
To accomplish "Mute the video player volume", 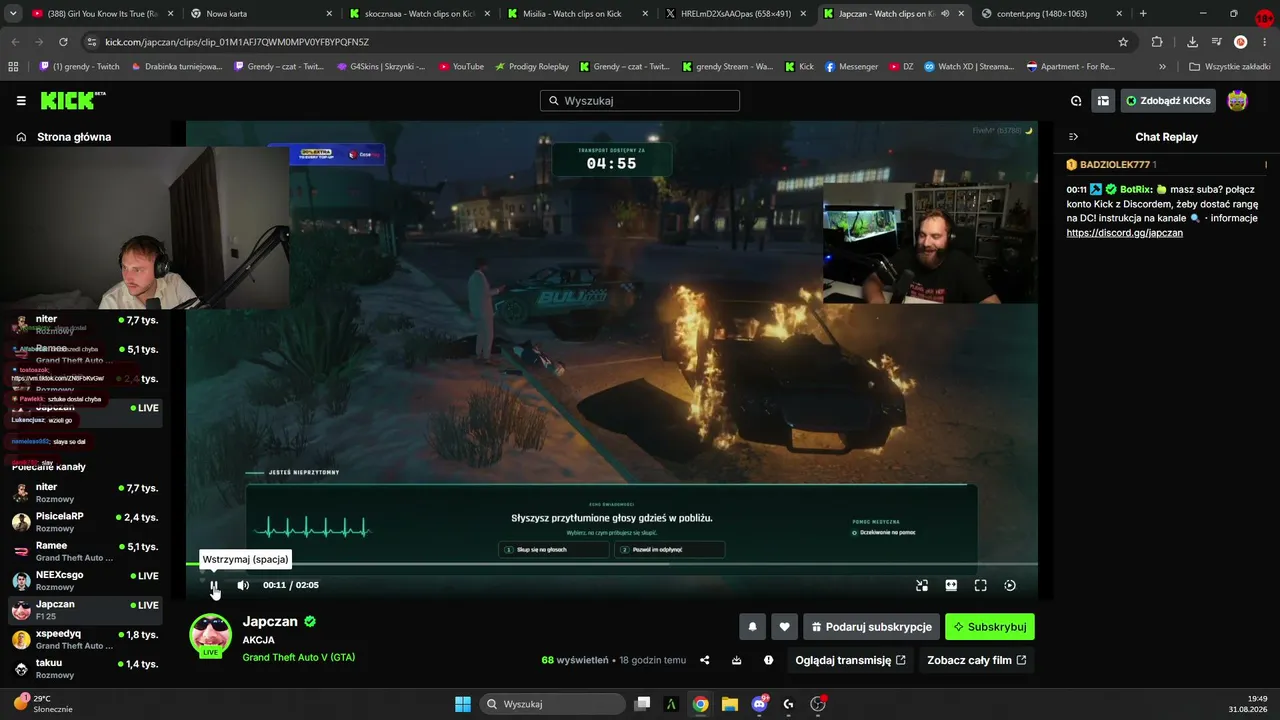I will click(243, 585).
